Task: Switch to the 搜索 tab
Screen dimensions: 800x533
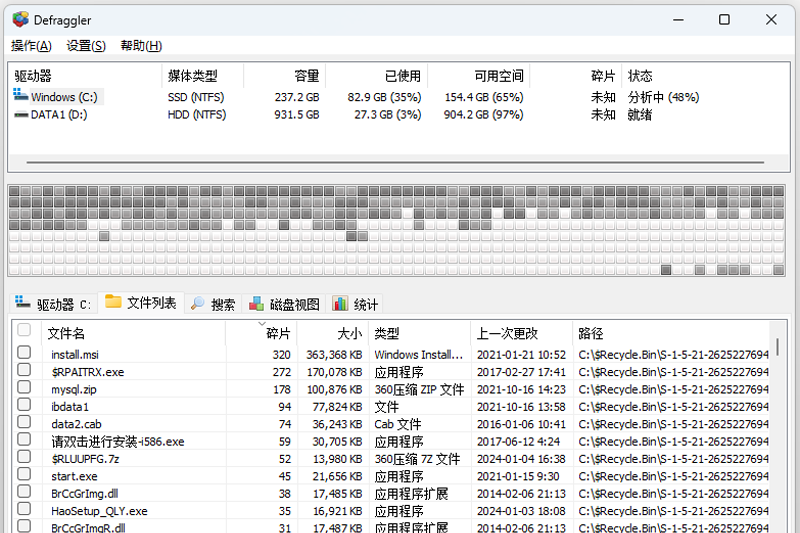Action: click(213, 304)
